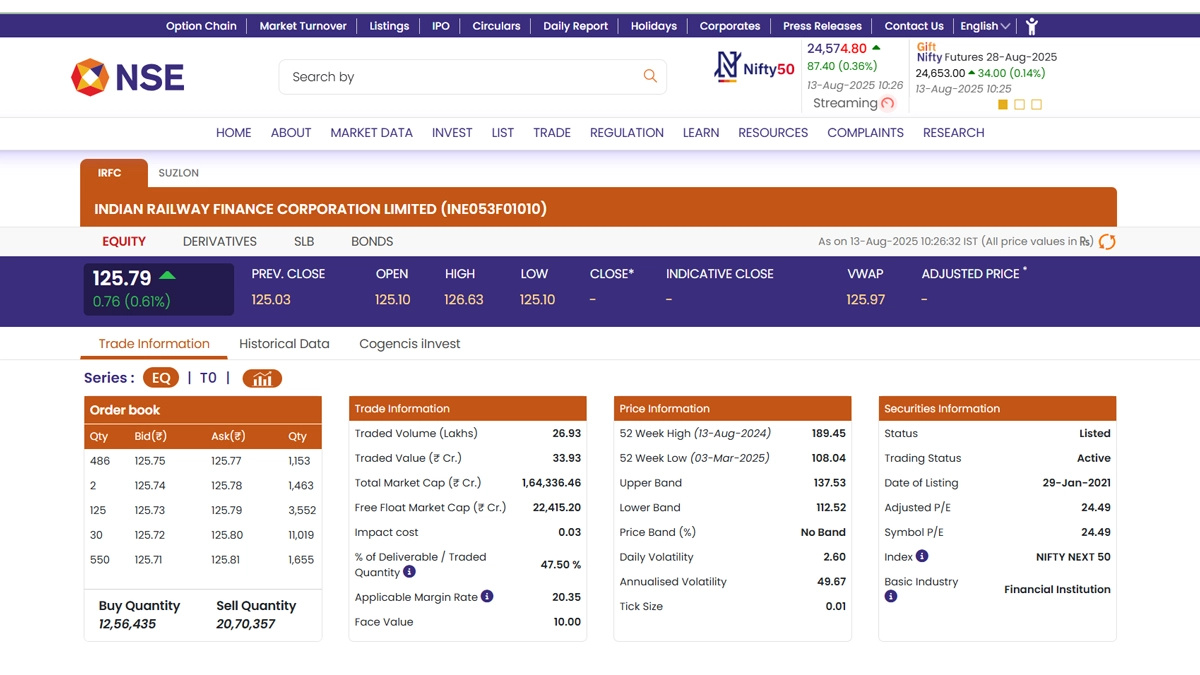Click the refresh icon beside price timestamp

1107,242
